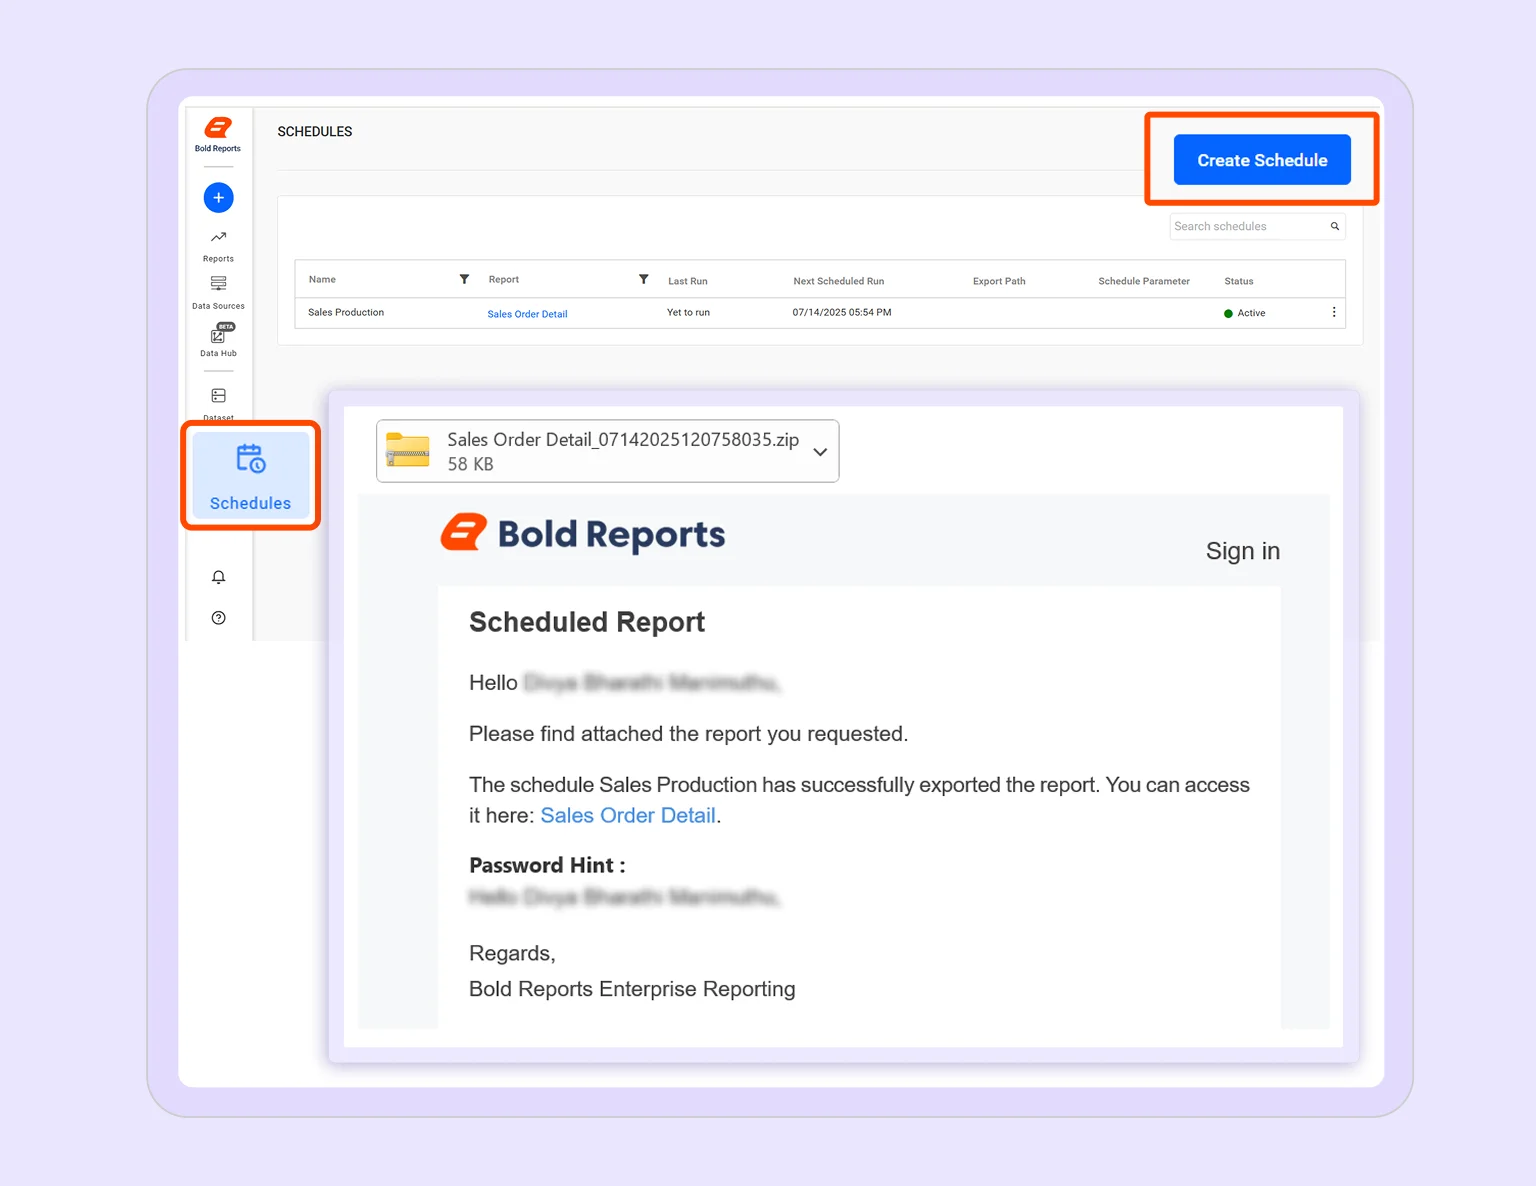1536x1186 pixels.
Task: Open the three-dot menu on Sales Production row
Action: point(1333,312)
